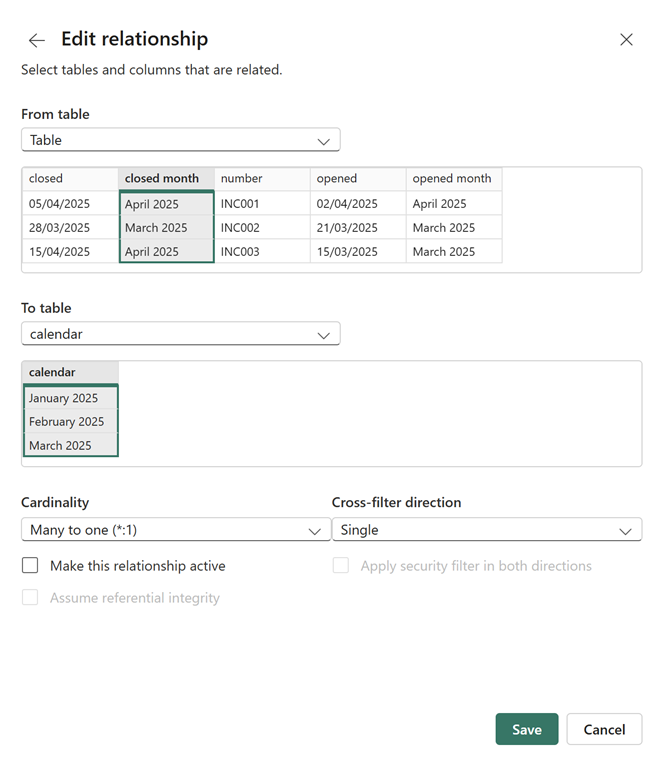Expand the Cardinality dropdown

pos(175,530)
